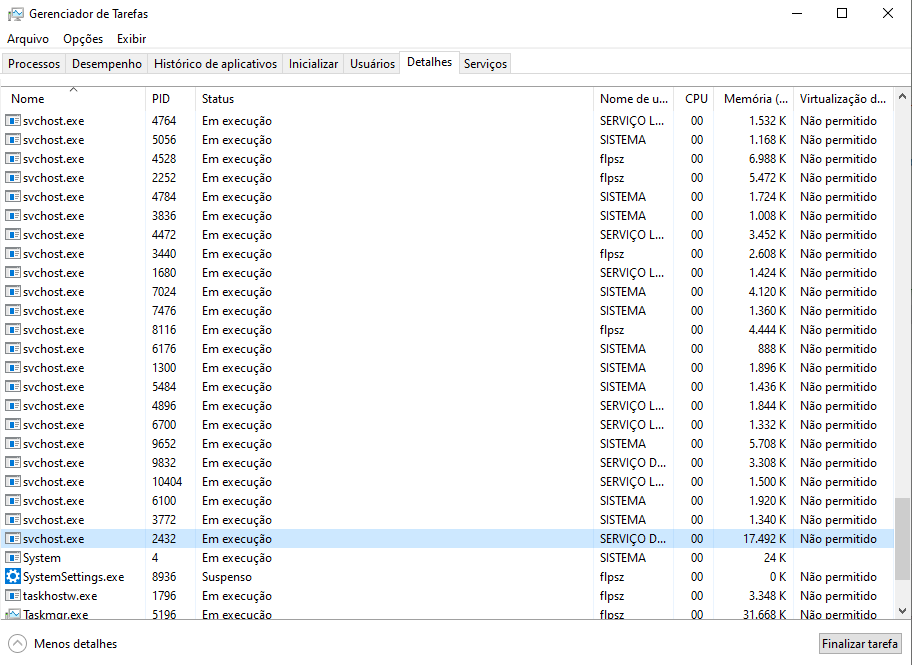The width and height of the screenshot is (912, 665).
Task: Open the Exibir menu
Action: click(x=131, y=38)
